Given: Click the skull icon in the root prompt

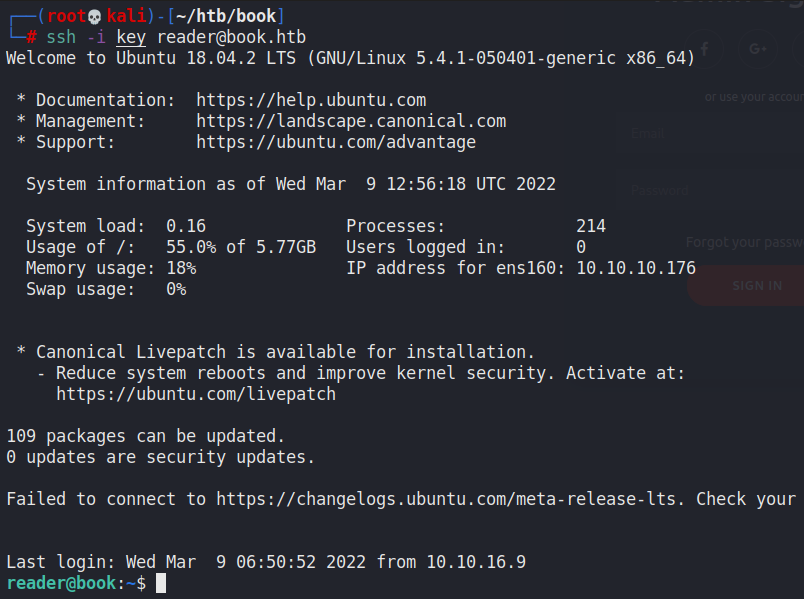Looking at the screenshot, I should (x=94, y=16).
